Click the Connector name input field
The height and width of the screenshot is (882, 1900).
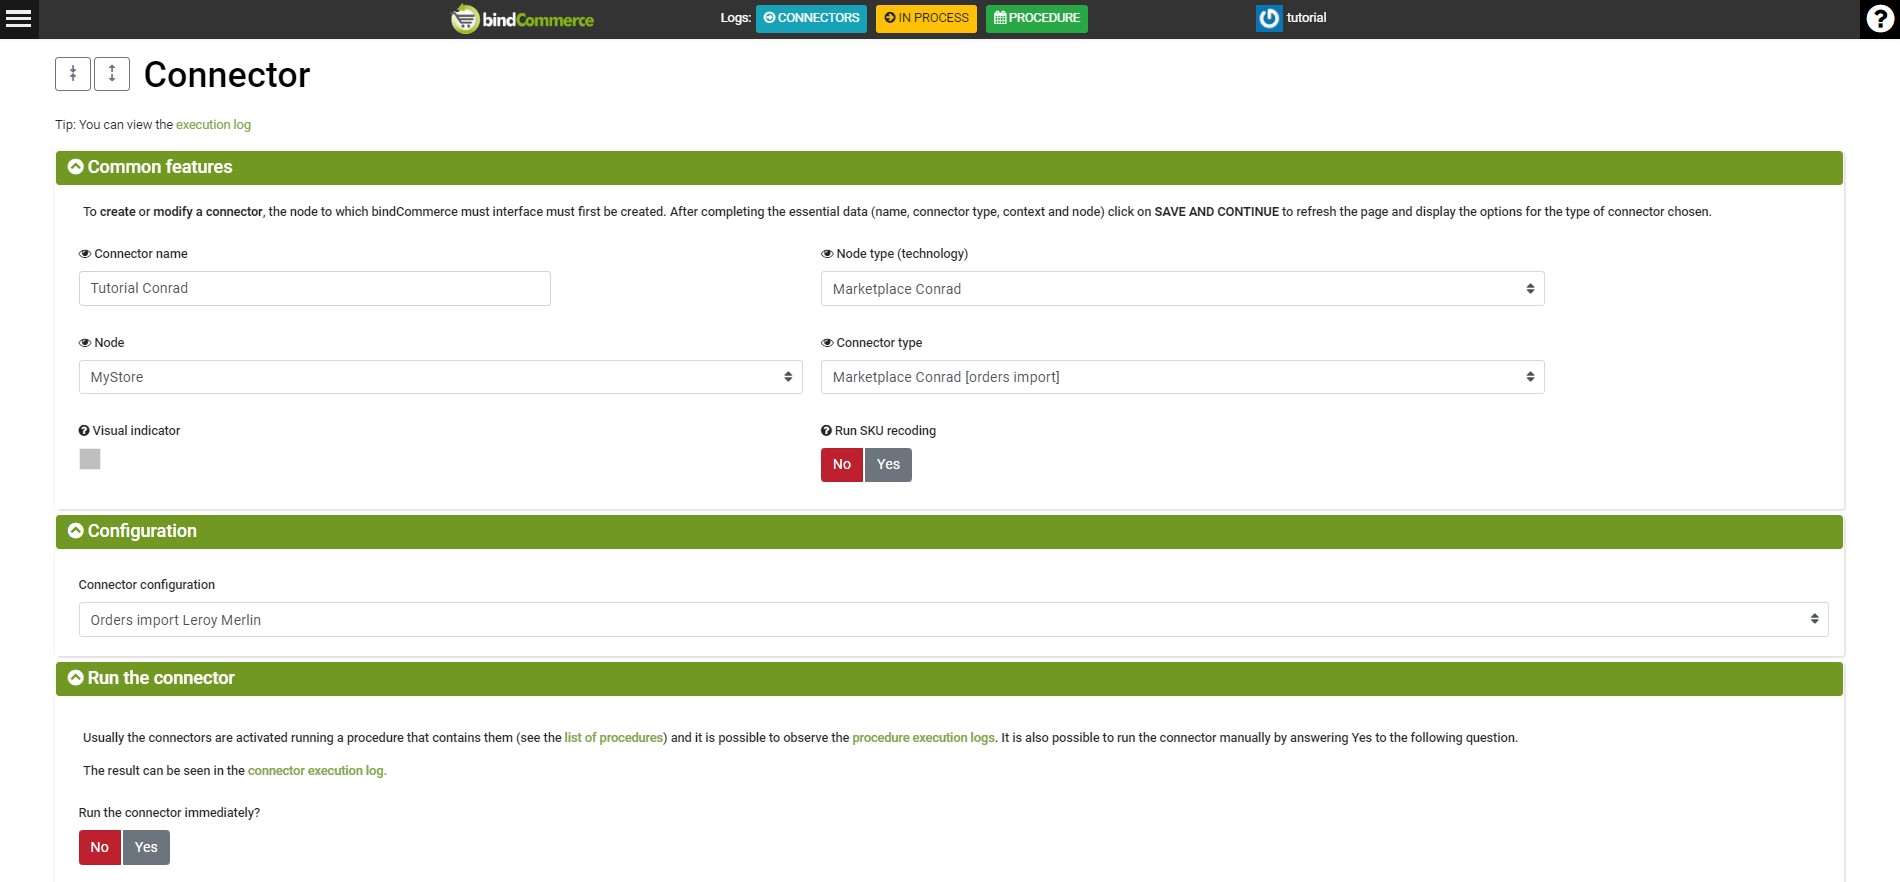coord(314,288)
